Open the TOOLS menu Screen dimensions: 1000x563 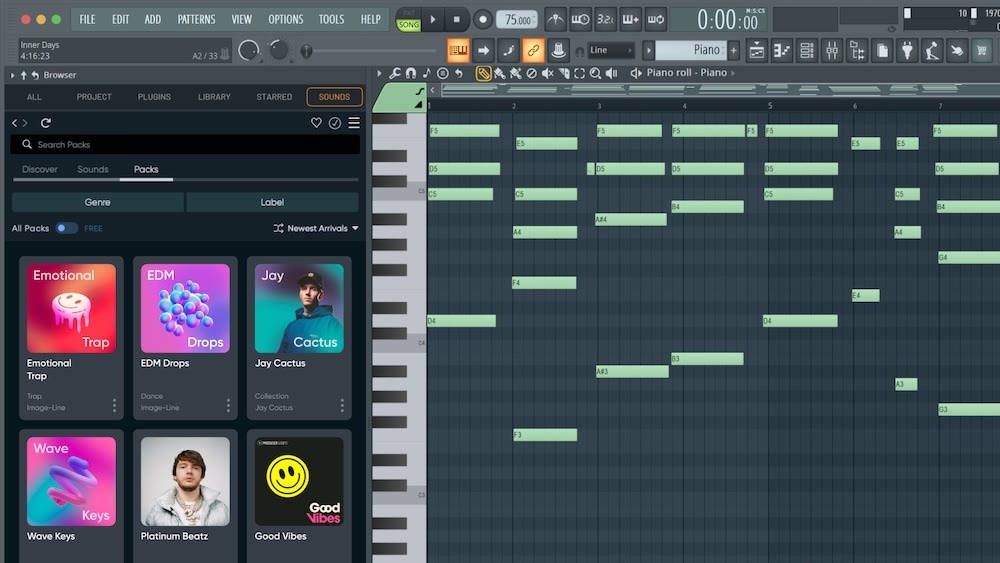pos(332,20)
